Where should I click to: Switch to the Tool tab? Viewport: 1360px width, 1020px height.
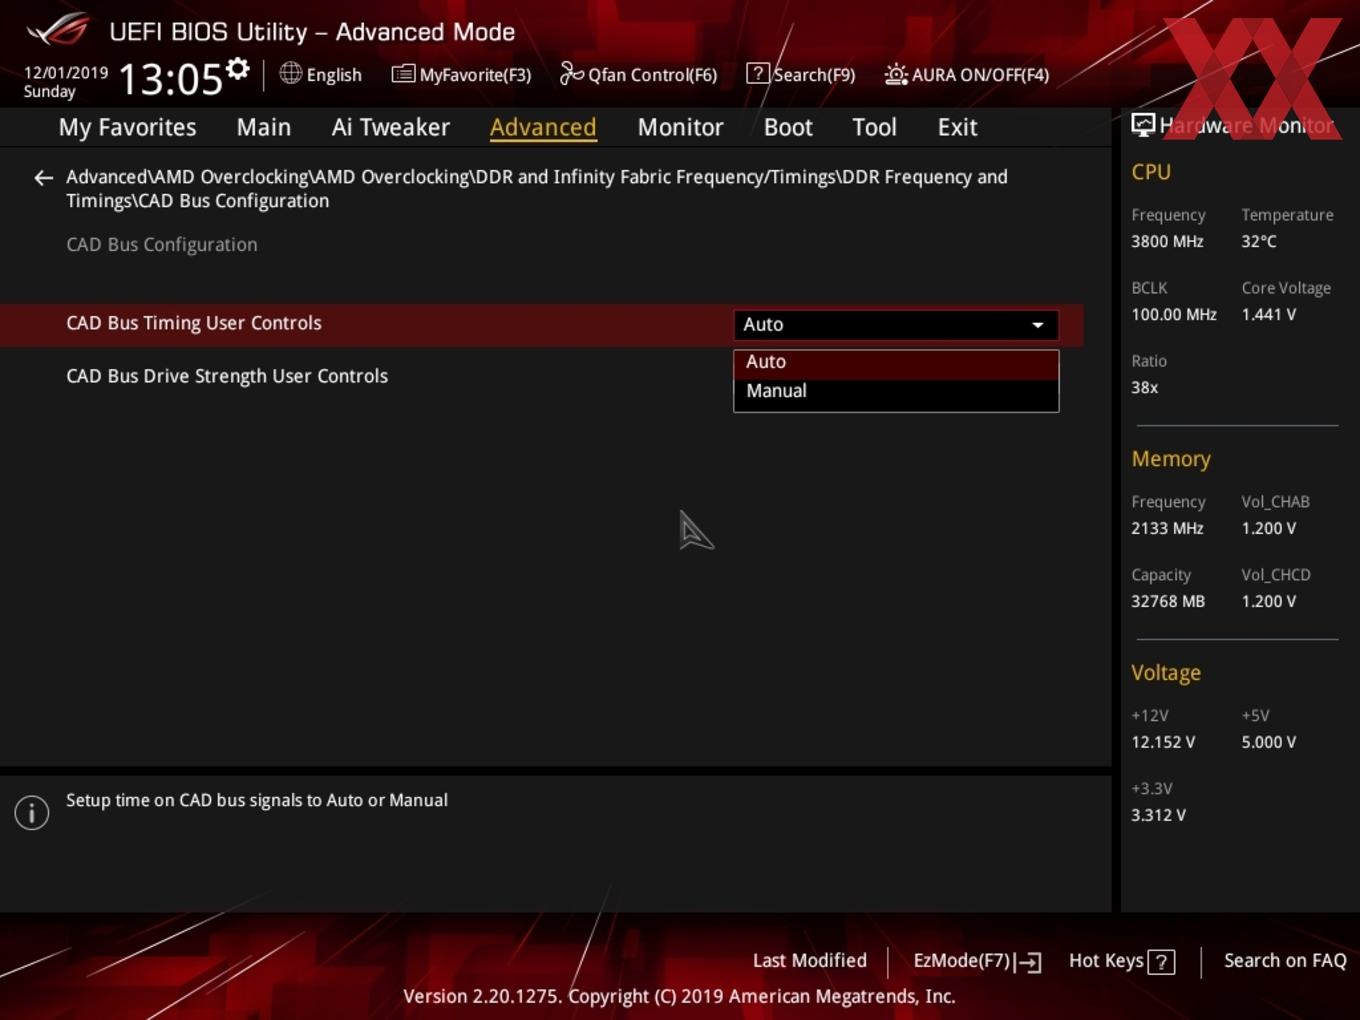(x=874, y=127)
